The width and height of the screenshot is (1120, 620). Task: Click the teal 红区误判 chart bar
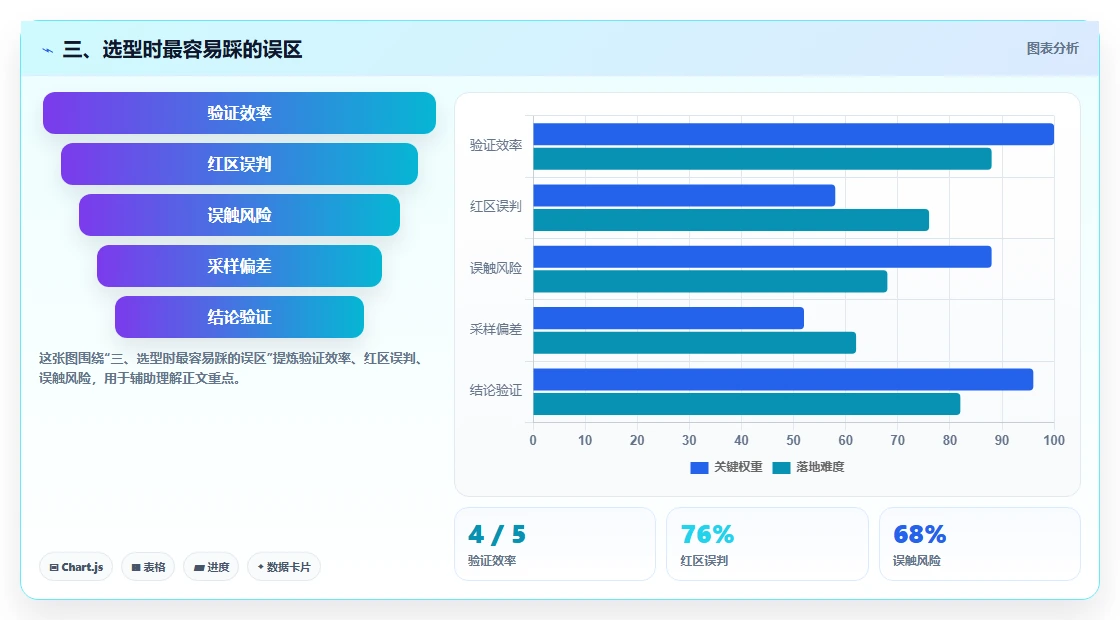(x=731, y=220)
